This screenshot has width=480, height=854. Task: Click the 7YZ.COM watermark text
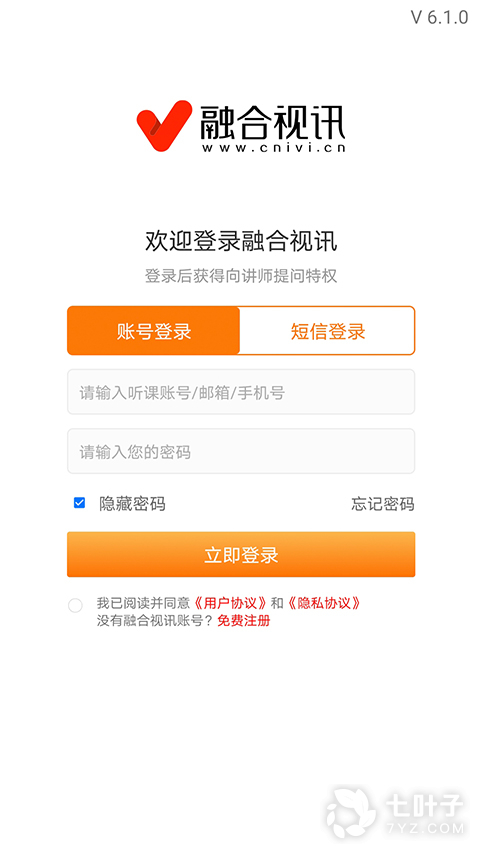point(425,828)
